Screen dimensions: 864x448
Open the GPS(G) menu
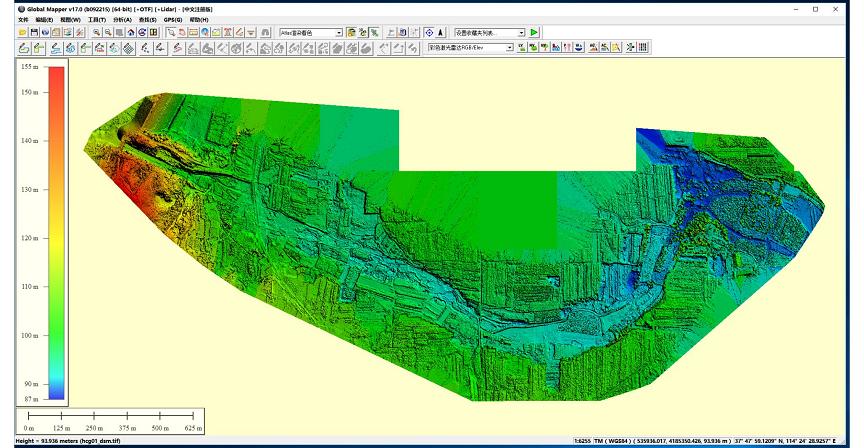point(173,20)
